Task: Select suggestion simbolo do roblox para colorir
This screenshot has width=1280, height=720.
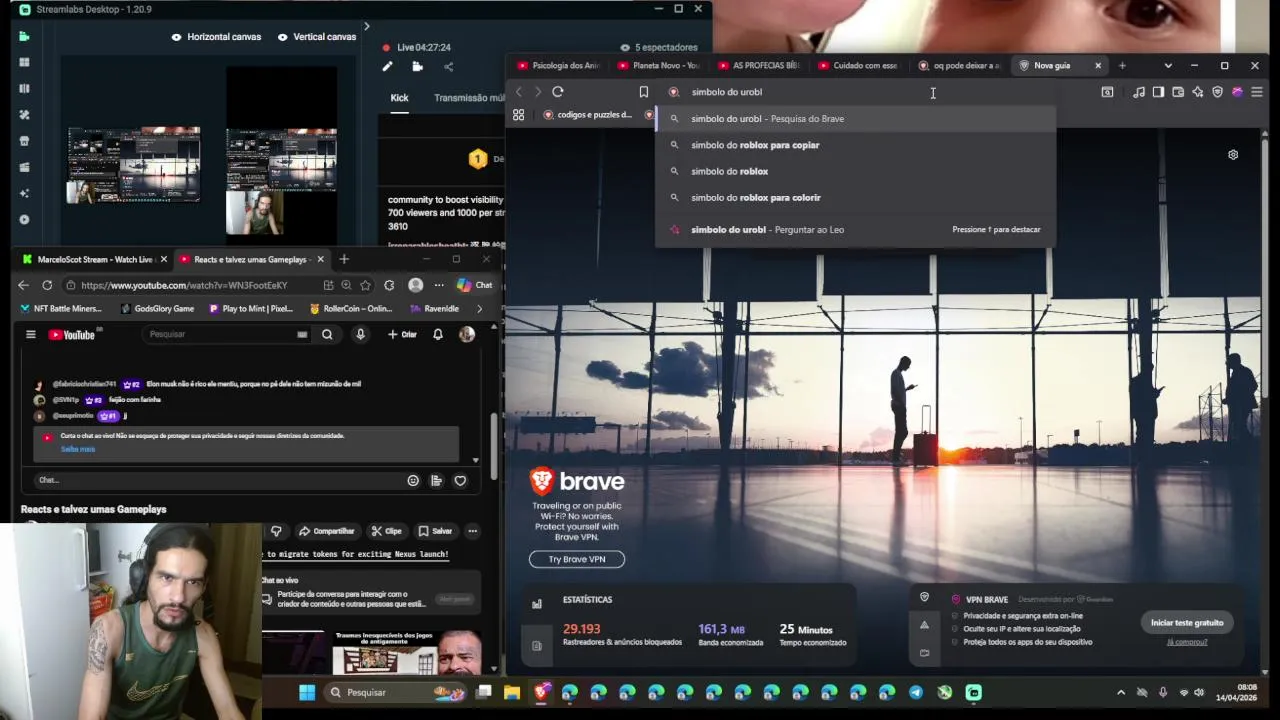Action: [855, 198]
